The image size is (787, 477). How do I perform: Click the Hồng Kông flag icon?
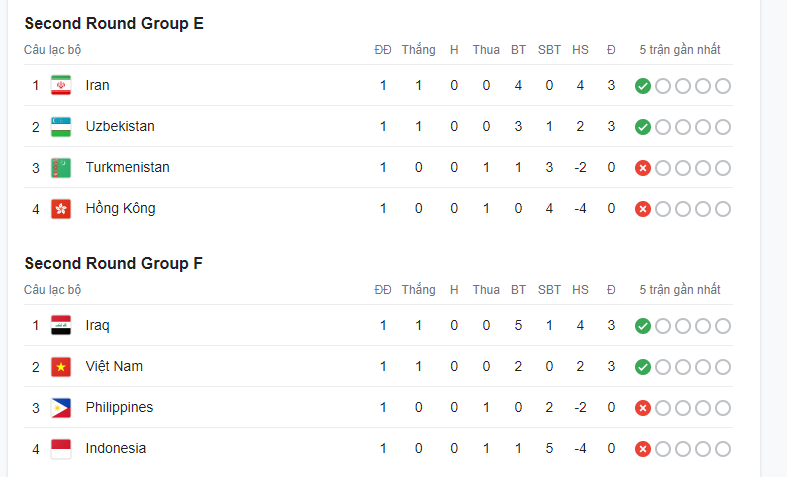pyautogui.click(x=61, y=209)
